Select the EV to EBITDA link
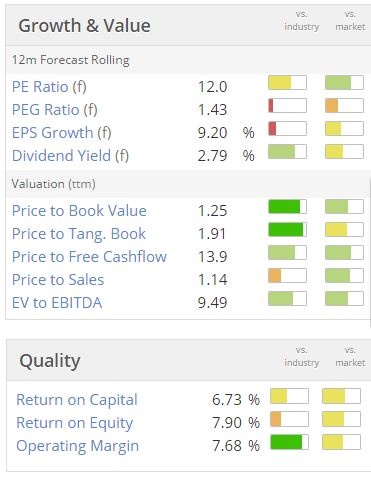The image size is (371, 480). click(x=57, y=303)
